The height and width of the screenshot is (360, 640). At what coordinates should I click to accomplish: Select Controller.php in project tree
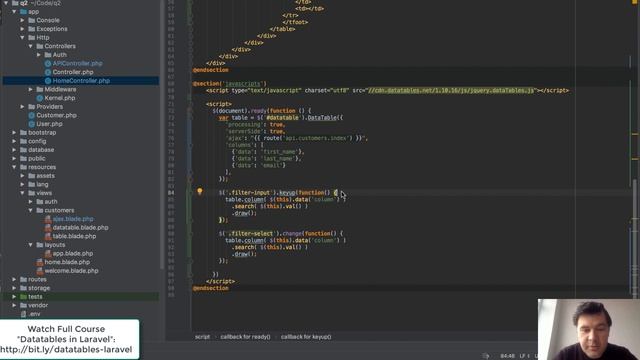point(73,72)
